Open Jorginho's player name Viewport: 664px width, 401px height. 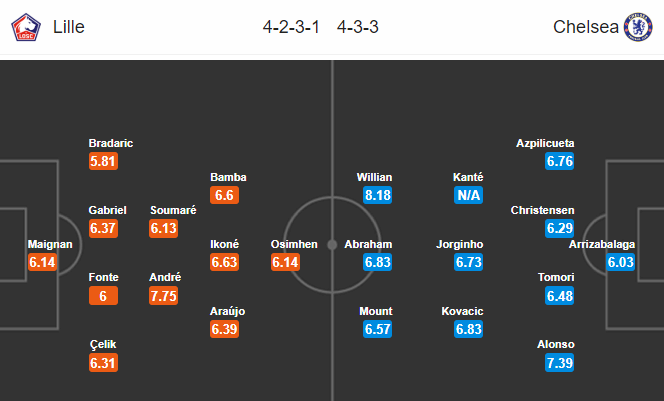coord(459,244)
